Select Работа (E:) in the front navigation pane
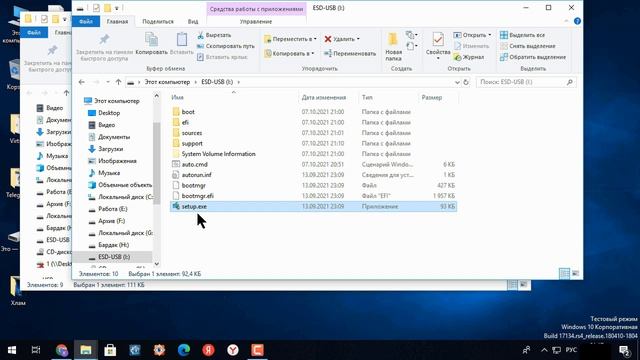This screenshot has width=640, height=360. point(113,209)
